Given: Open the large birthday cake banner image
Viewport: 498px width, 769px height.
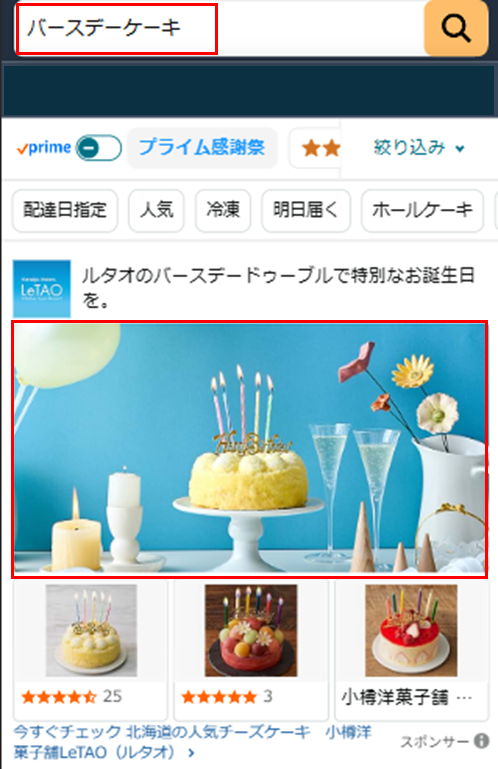Looking at the screenshot, I should tap(250, 449).
